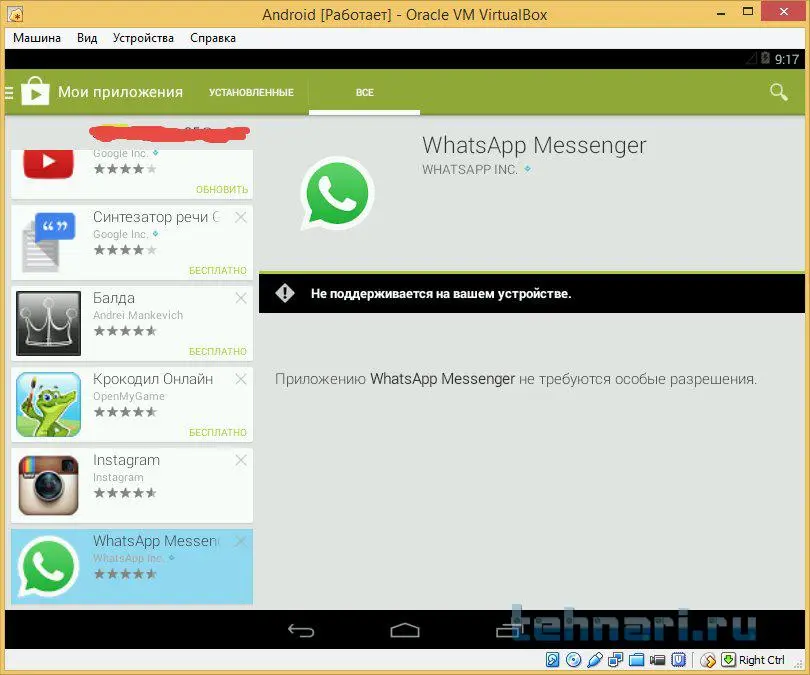Click the VirtualBox window title bar icon
Viewport: 810px width, 675px height.
[x=15, y=14]
